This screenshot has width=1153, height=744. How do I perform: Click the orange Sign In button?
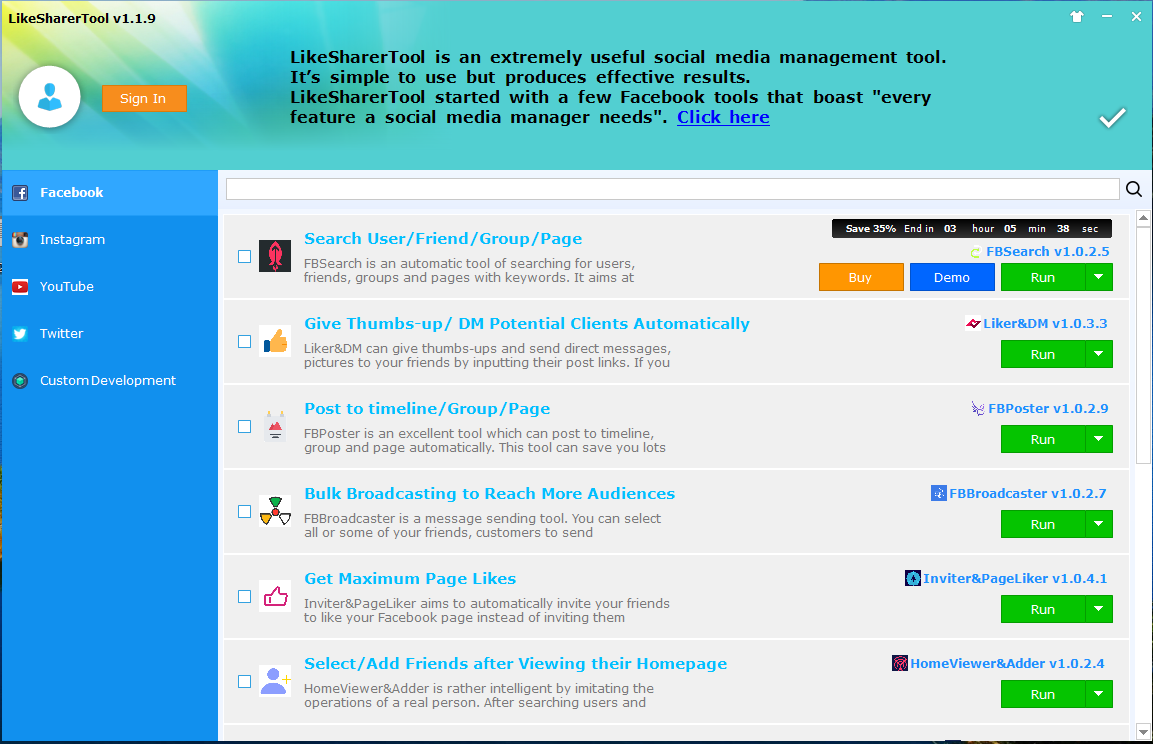click(x=143, y=99)
